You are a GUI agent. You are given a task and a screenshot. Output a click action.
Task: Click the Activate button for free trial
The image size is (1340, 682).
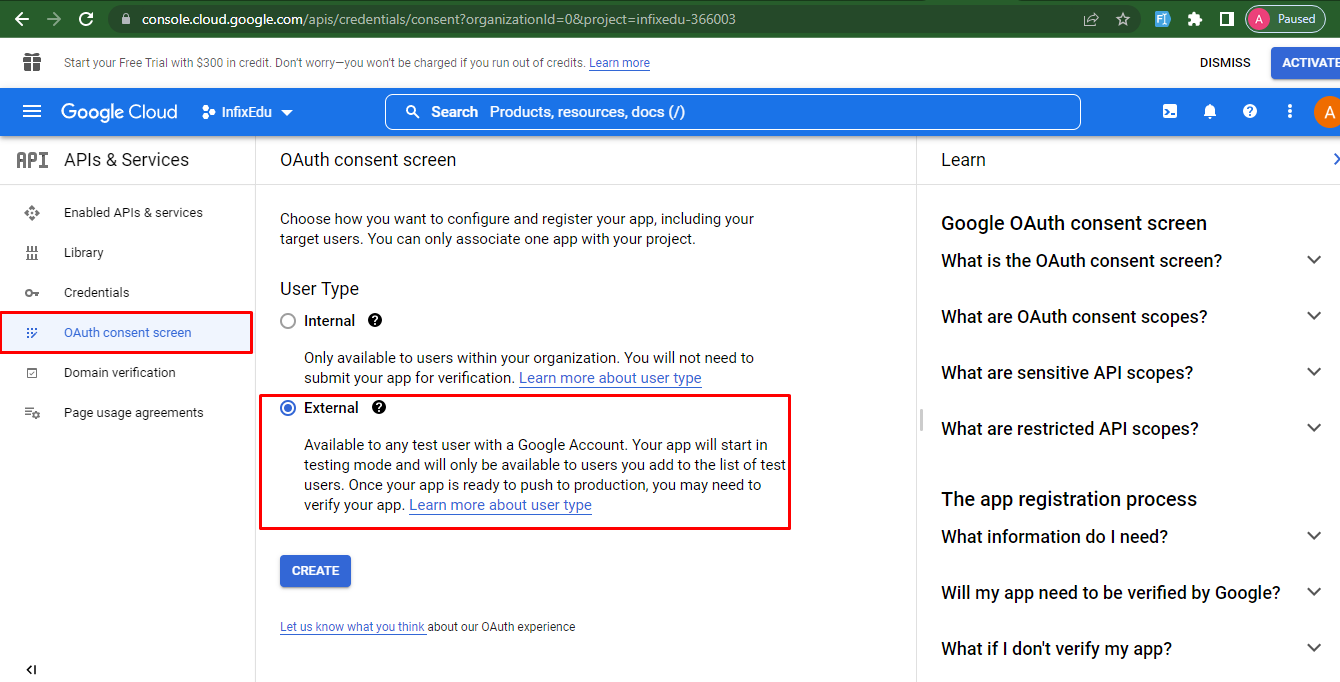[x=1306, y=63]
